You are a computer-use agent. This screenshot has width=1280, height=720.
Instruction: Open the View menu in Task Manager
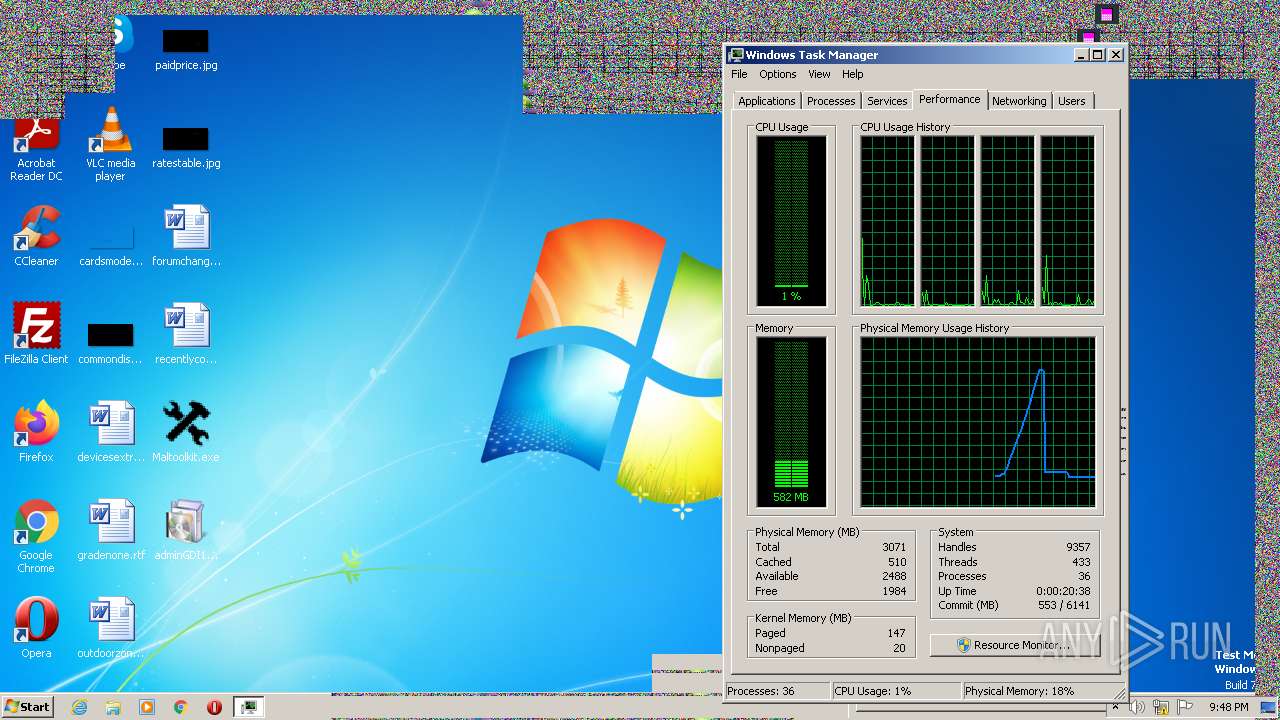(819, 74)
